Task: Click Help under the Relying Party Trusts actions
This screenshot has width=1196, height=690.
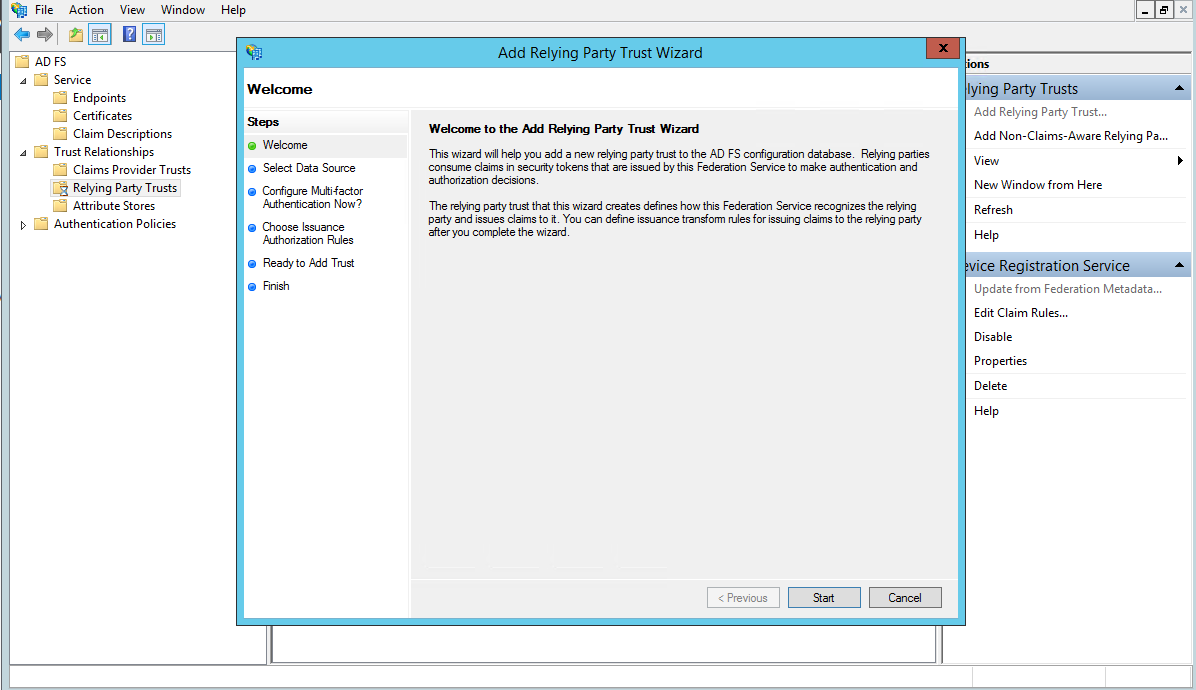Action: pos(986,235)
